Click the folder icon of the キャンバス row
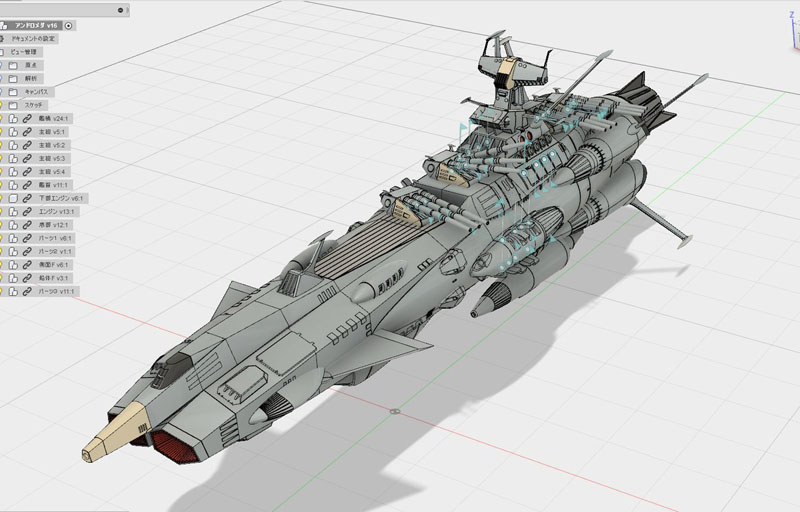The height and width of the screenshot is (512, 800). click(x=14, y=92)
